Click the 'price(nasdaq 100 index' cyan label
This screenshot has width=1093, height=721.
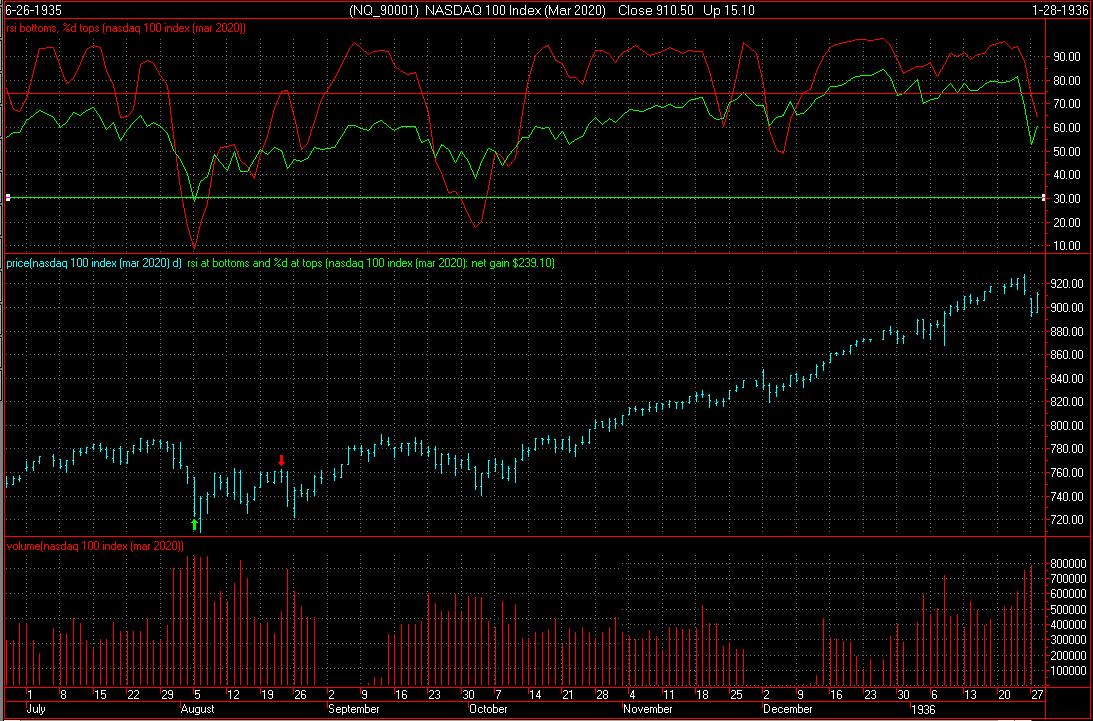click(x=94, y=263)
